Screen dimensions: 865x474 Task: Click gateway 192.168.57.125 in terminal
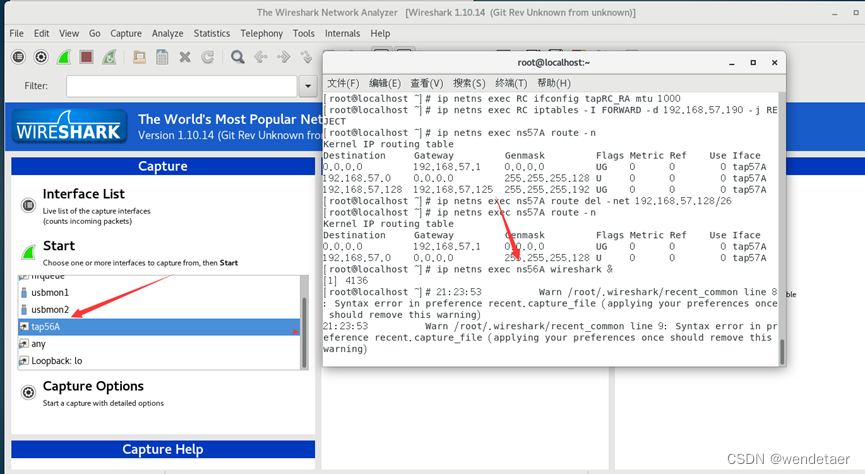point(453,189)
